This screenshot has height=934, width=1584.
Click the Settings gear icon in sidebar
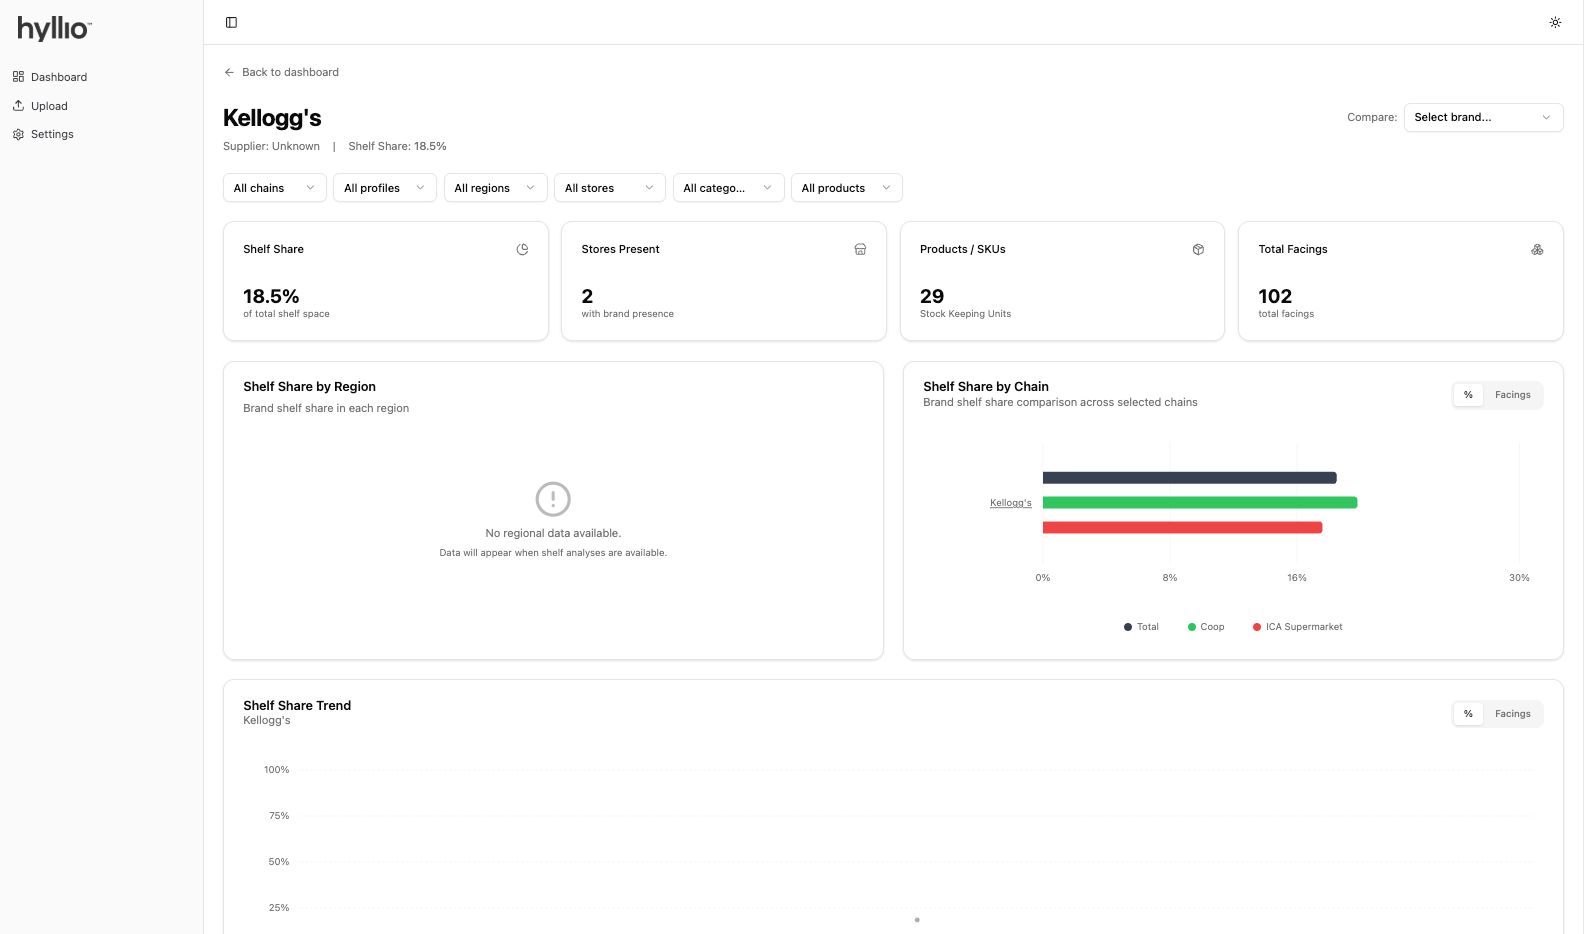click(18, 134)
